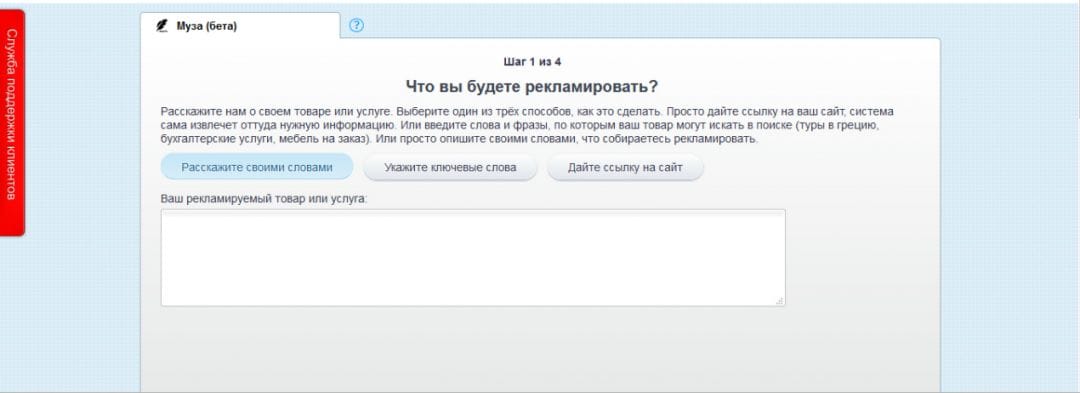Click the quill icon on Муза tab
The image size is (1080, 393).
[162, 26]
